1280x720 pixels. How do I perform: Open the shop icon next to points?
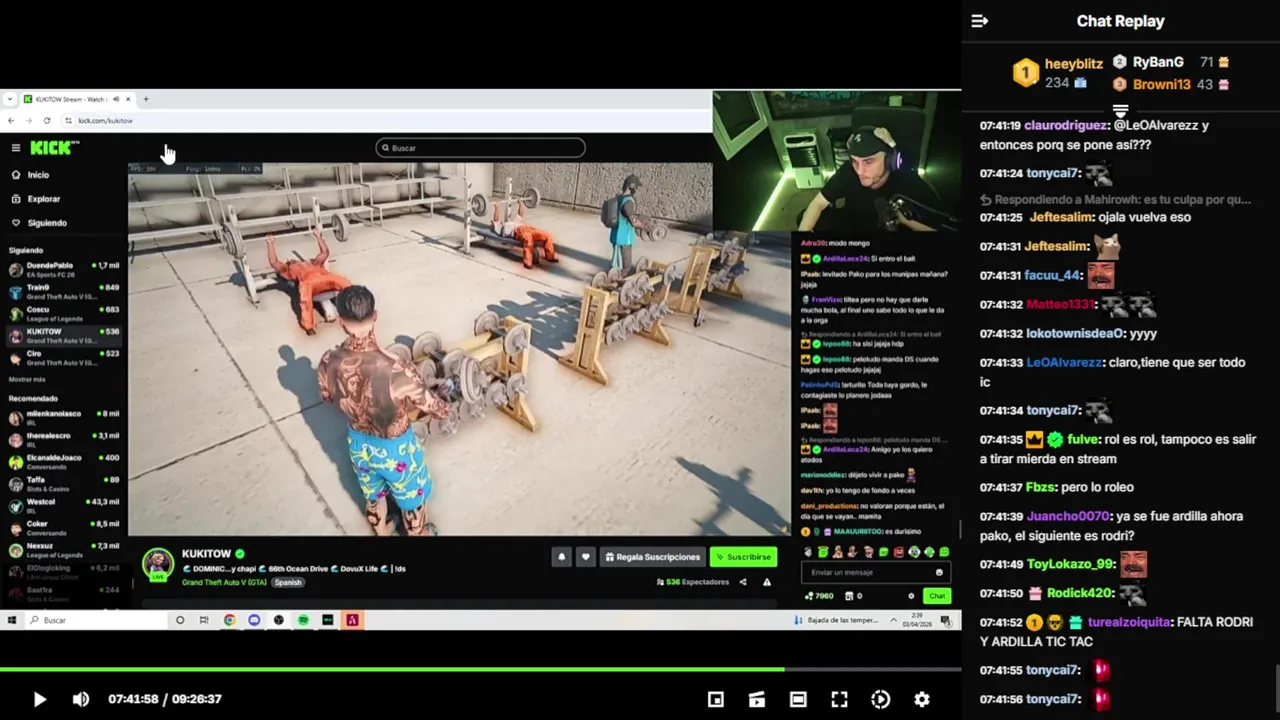click(849, 596)
